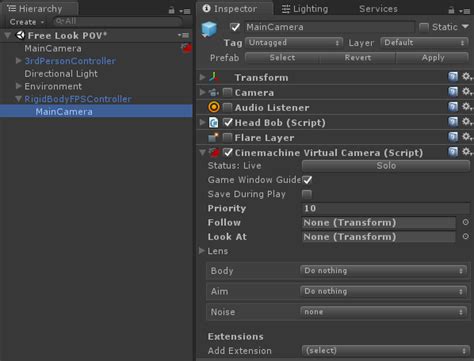Click the Hierarchy search field
This screenshot has height=361, width=474.
click(x=118, y=22)
